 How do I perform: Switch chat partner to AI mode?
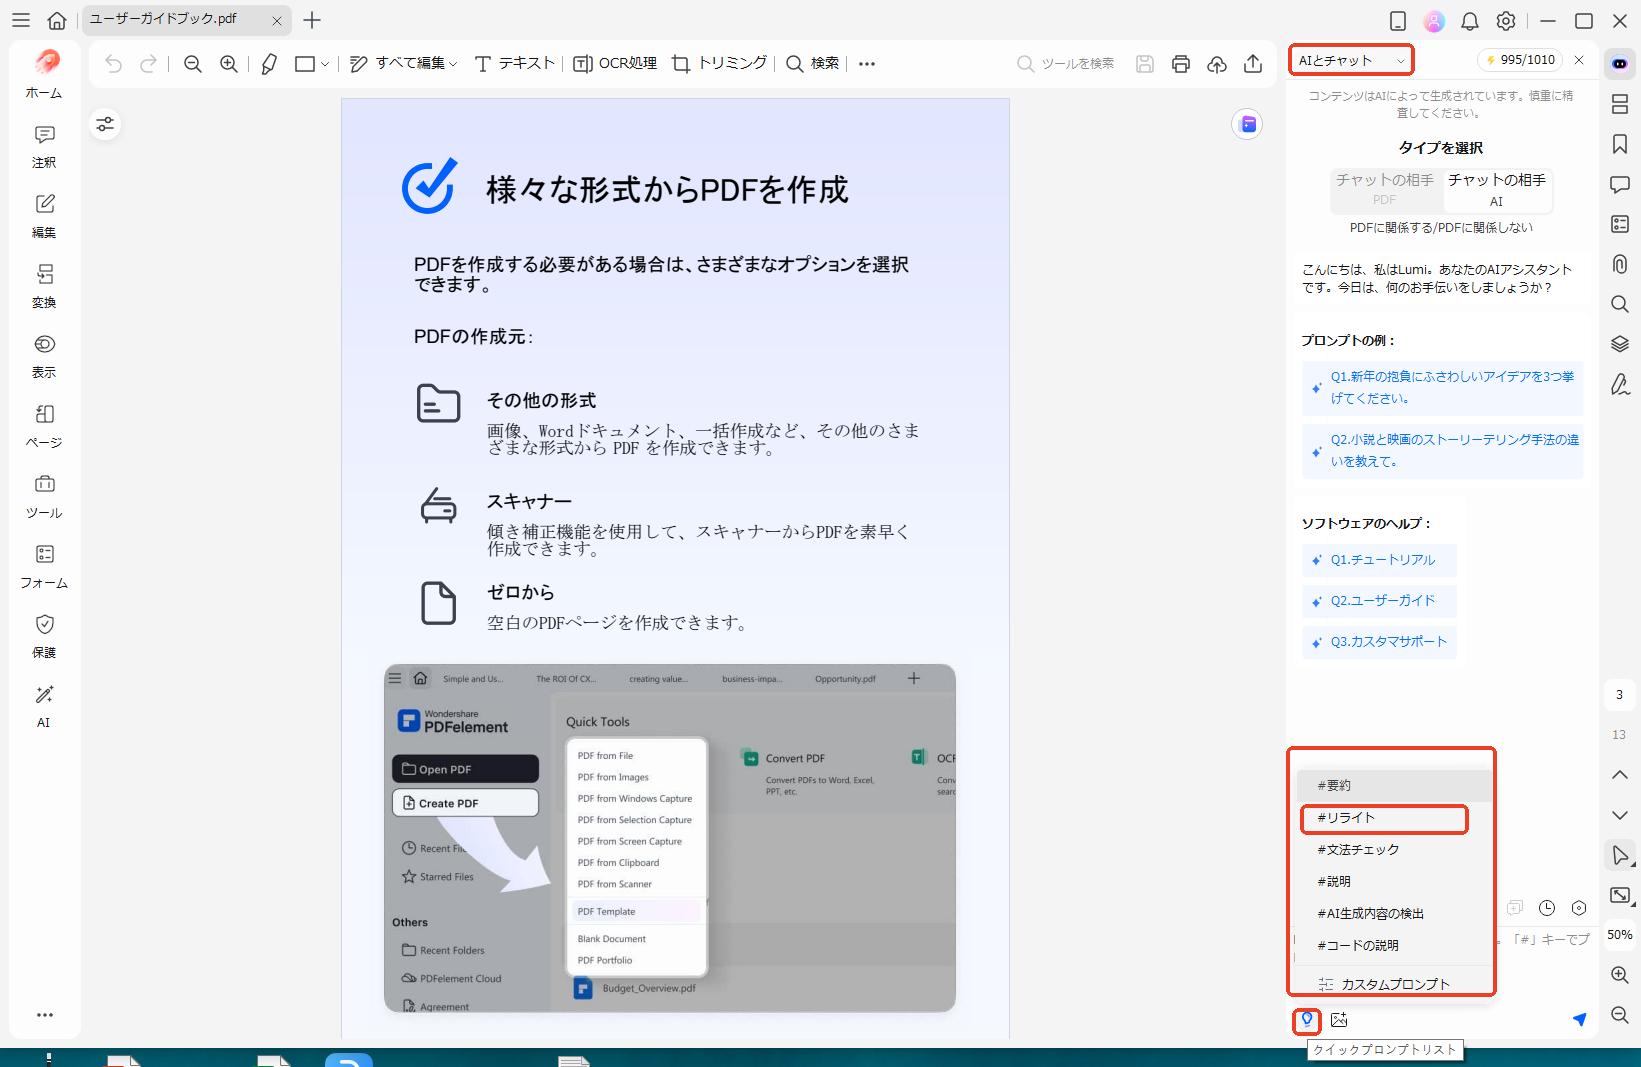pyautogui.click(x=1496, y=190)
